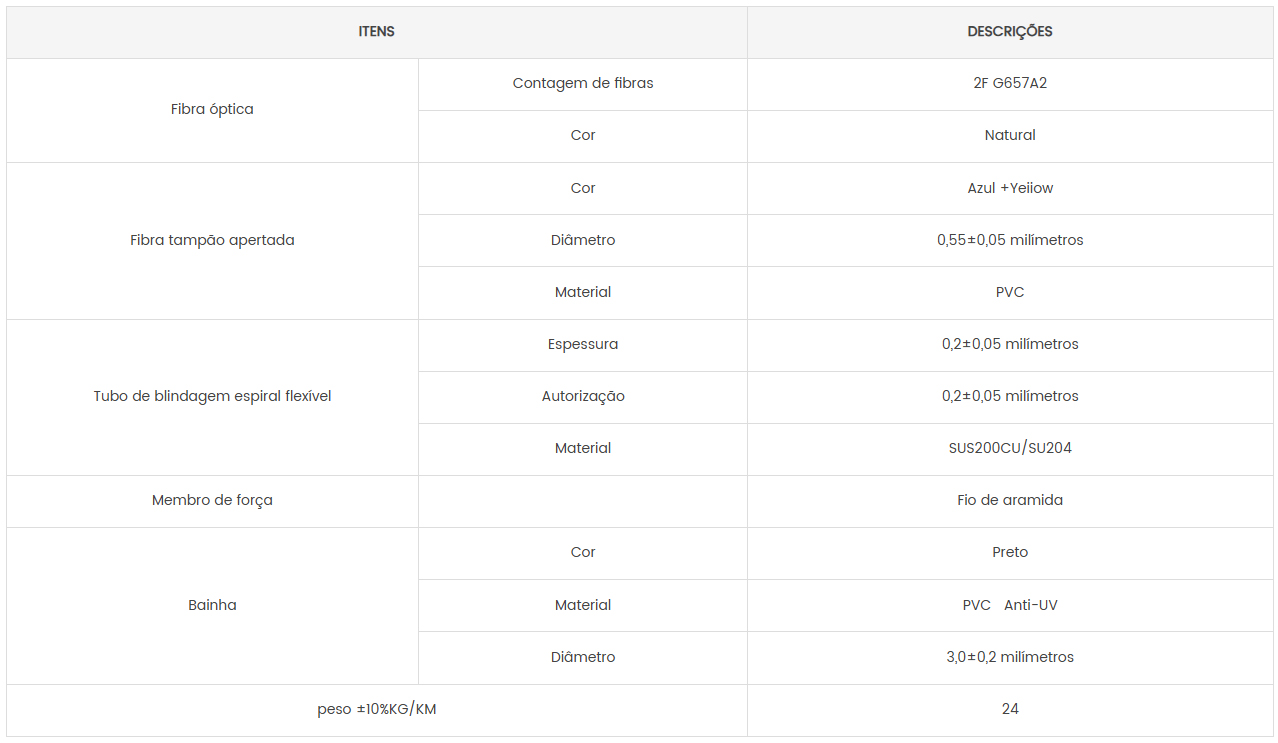Select Tubo de blindagem espiral flexível cell
The width and height of the screenshot is (1278, 743).
[212, 397]
